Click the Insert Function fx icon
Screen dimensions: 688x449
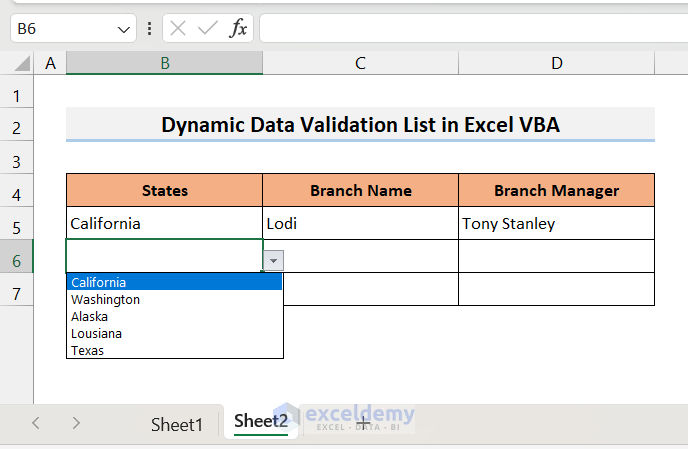(238, 28)
